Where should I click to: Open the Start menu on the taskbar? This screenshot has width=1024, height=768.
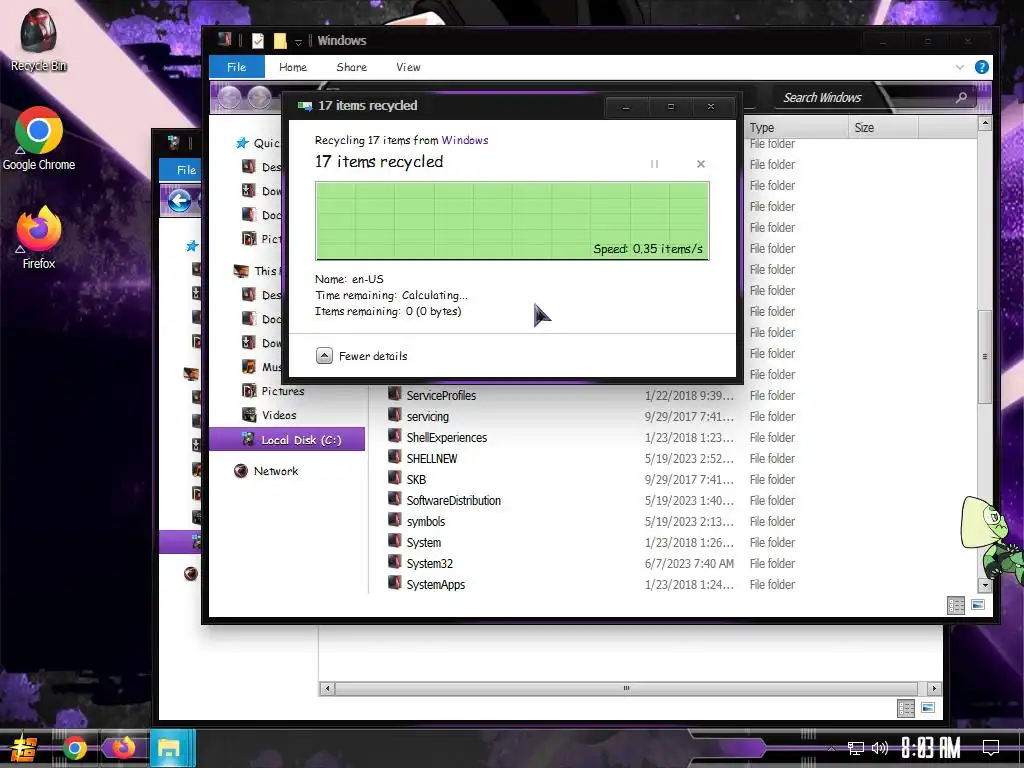point(24,748)
